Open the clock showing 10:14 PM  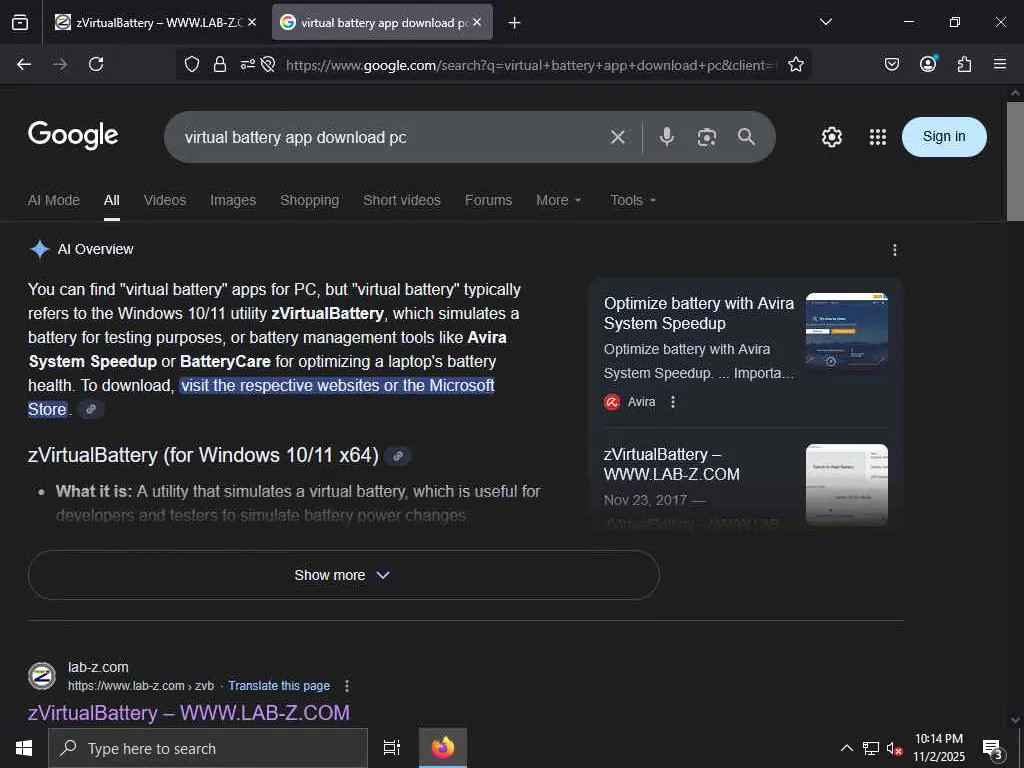coord(938,748)
